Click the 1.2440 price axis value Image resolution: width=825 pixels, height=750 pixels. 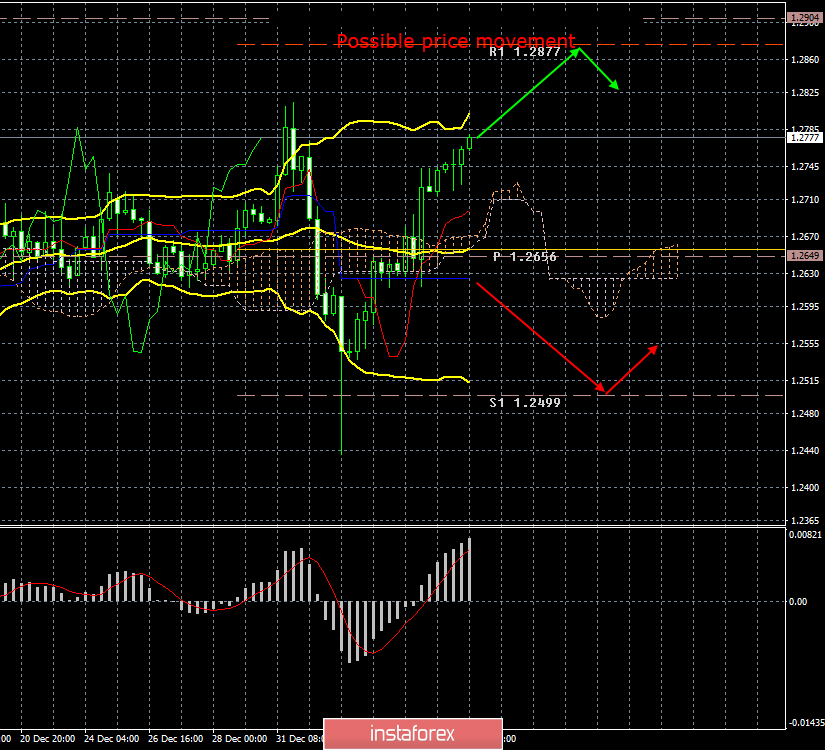click(x=805, y=451)
